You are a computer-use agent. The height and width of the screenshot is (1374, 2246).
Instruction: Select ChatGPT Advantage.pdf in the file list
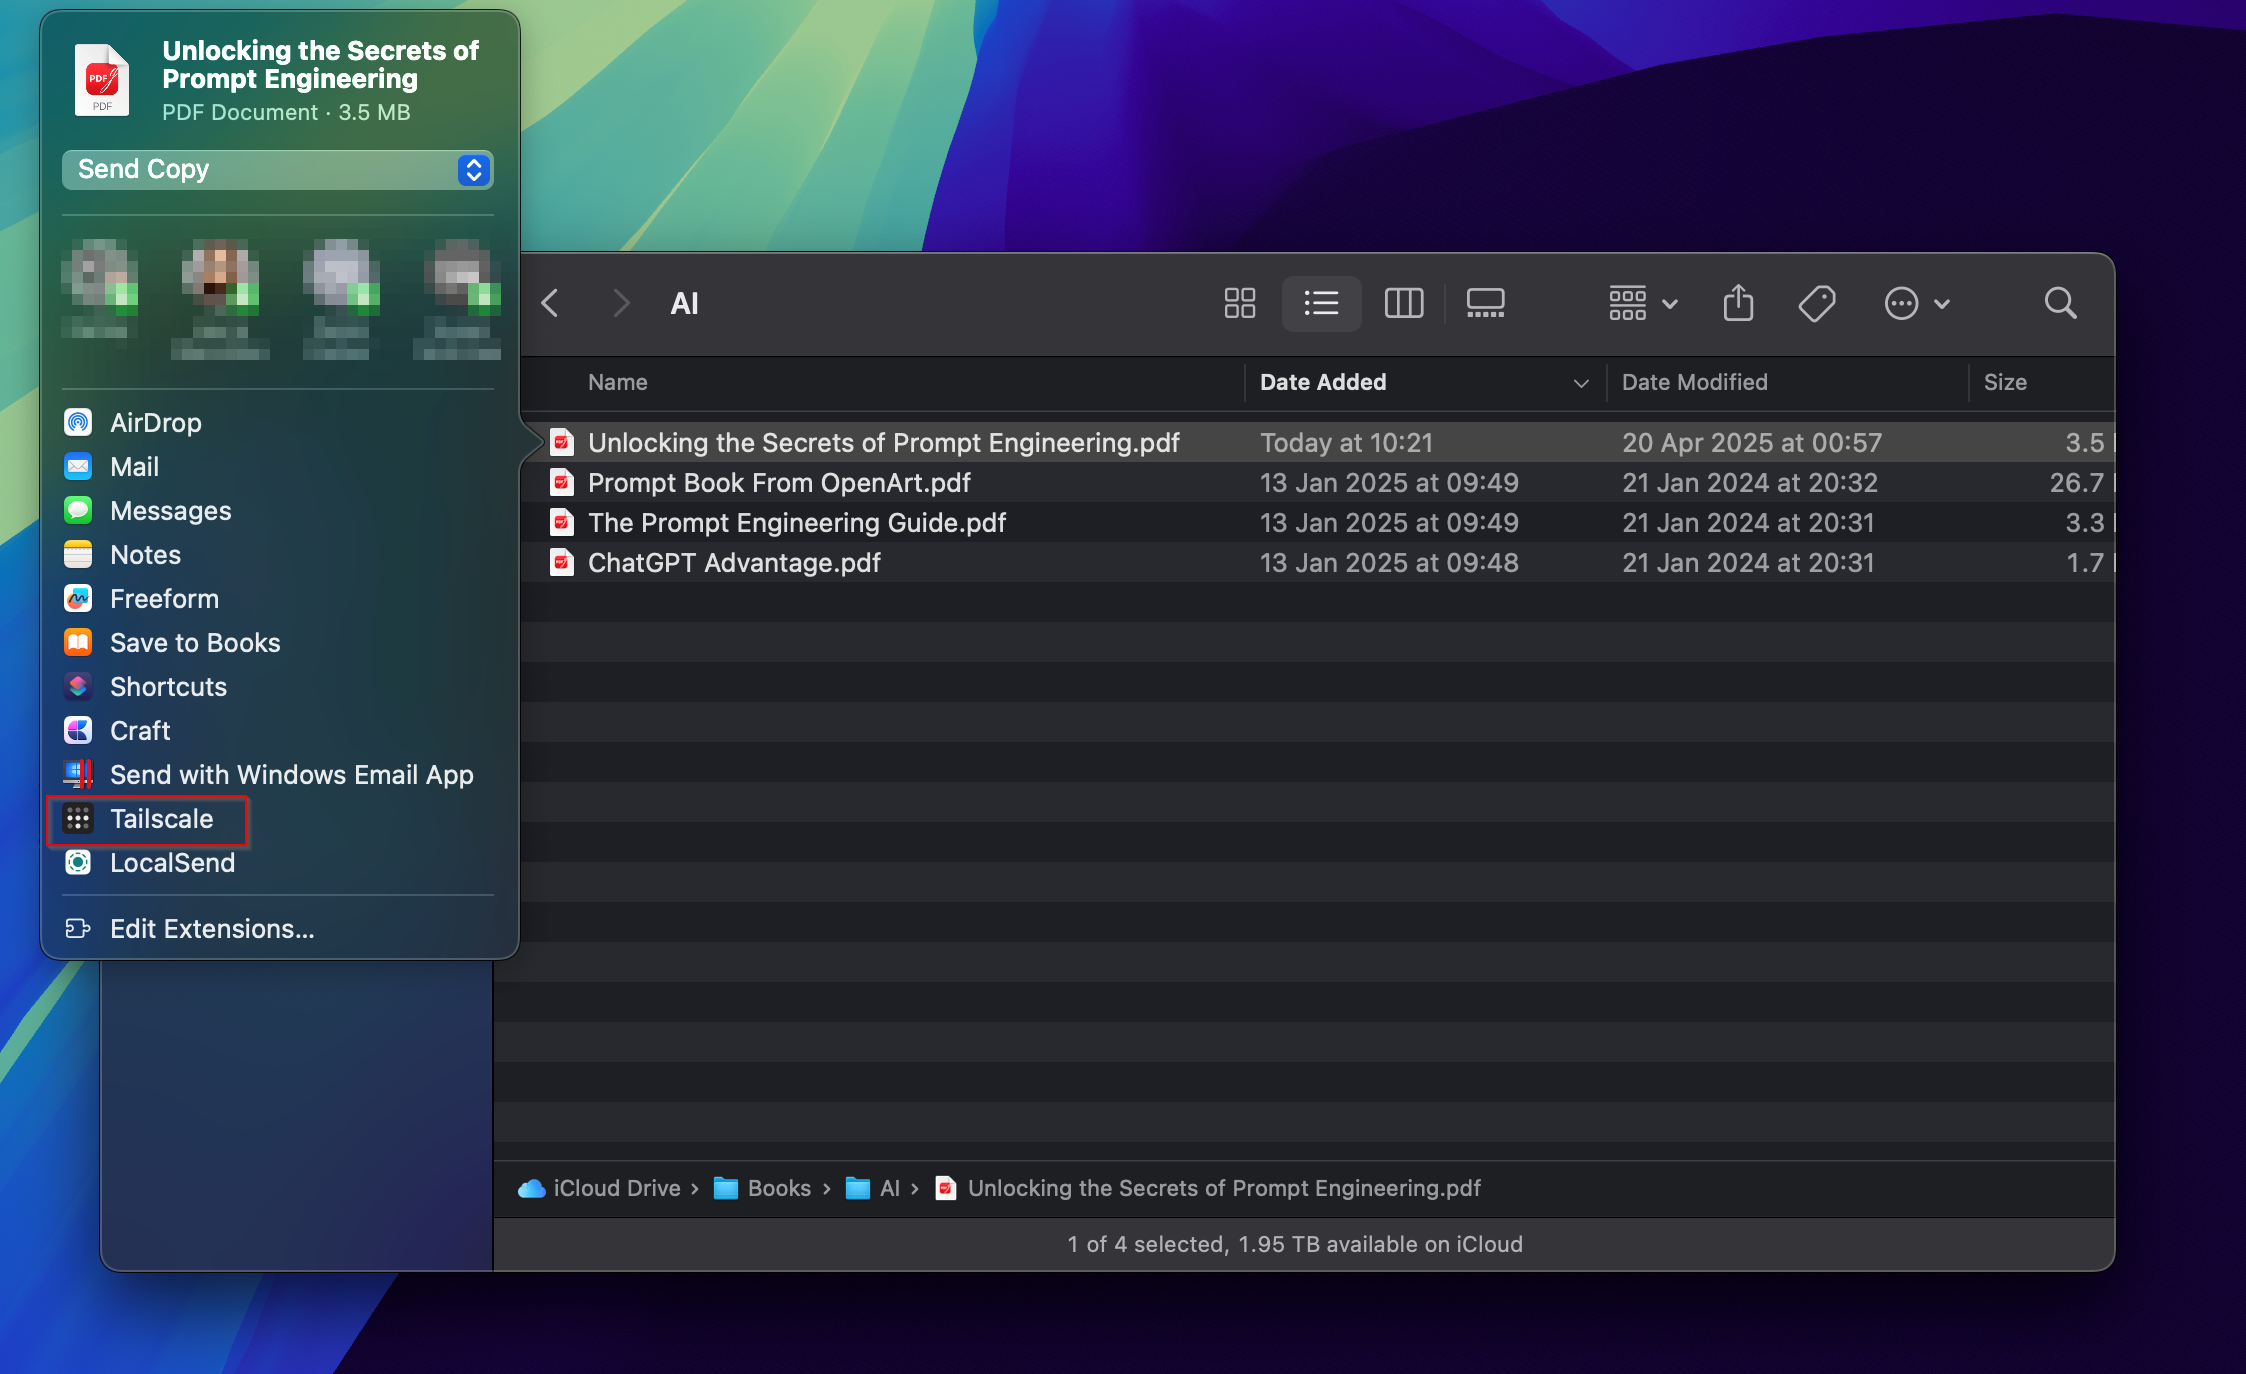[x=734, y=562]
